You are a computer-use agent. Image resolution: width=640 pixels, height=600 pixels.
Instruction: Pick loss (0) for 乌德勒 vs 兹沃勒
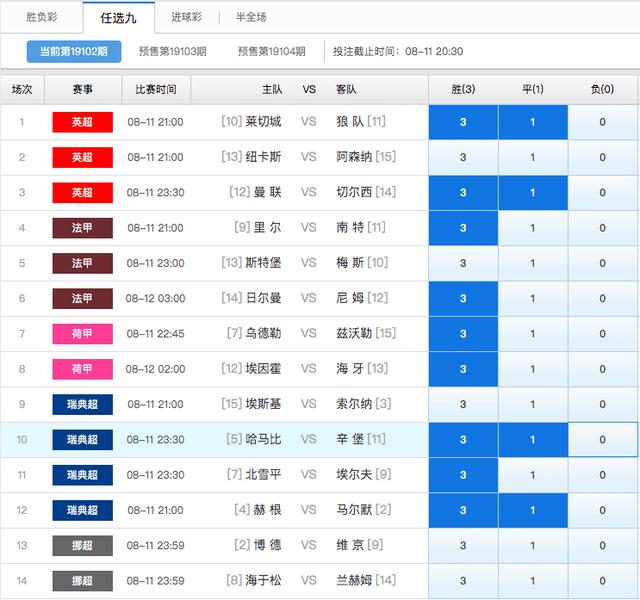tap(602, 334)
